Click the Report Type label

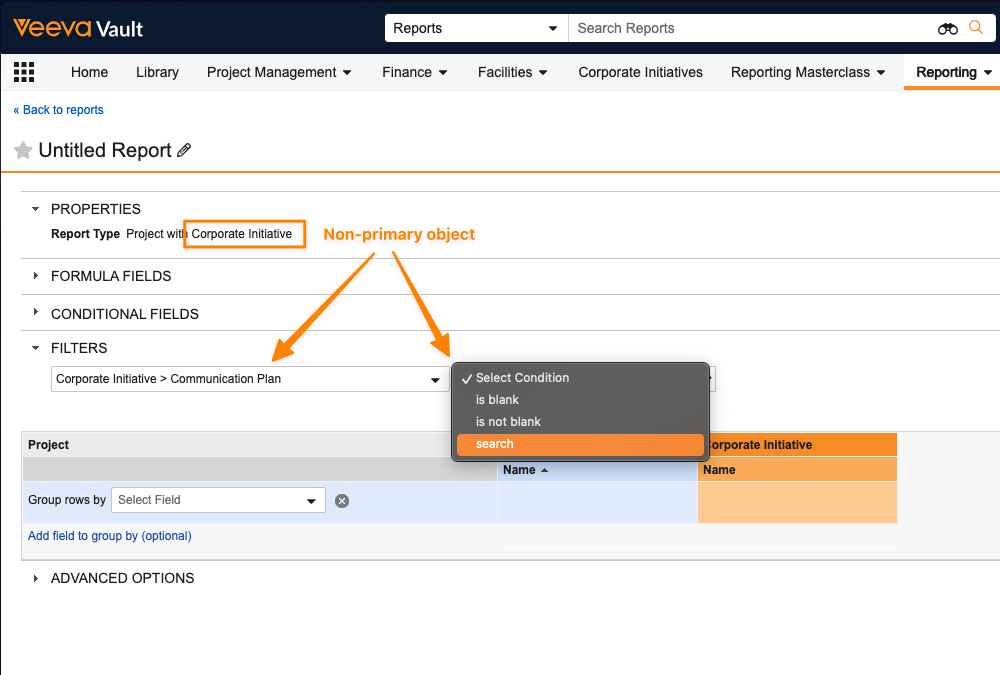[85, 234]
